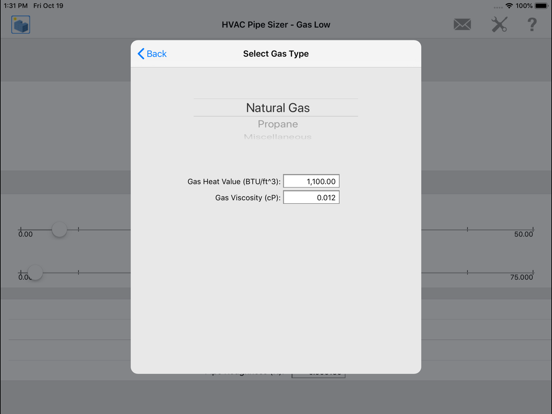Open settings wrench and screwdriver icon

click(x=499, y=25)
